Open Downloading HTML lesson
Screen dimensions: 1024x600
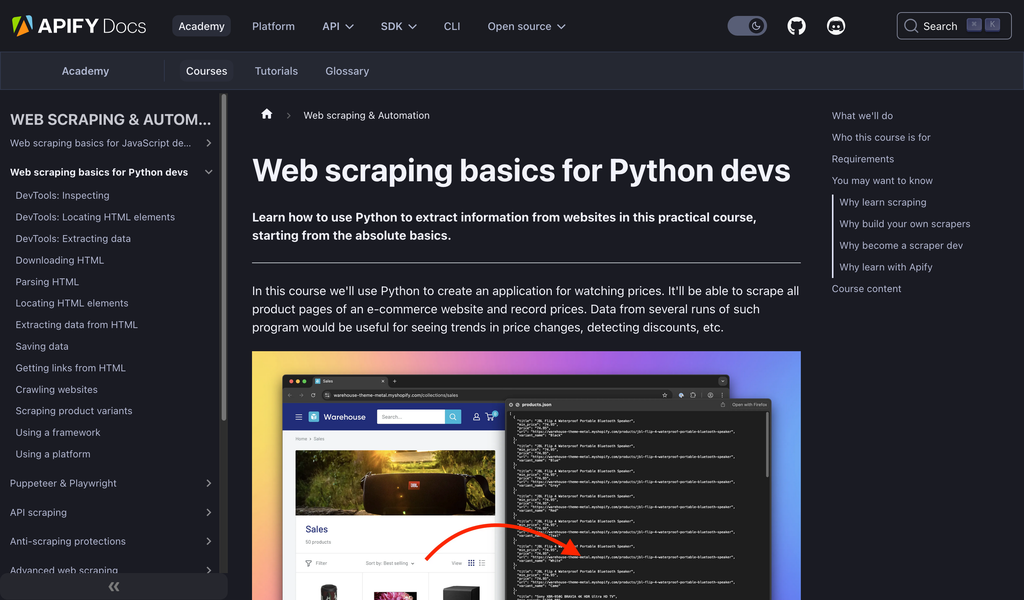(59, 260)
